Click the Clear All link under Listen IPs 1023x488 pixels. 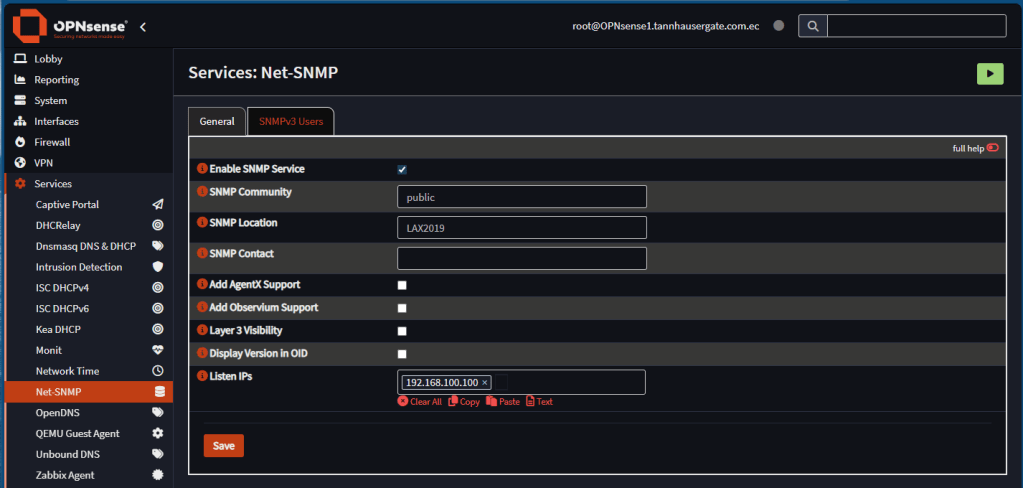pos(419,402)
